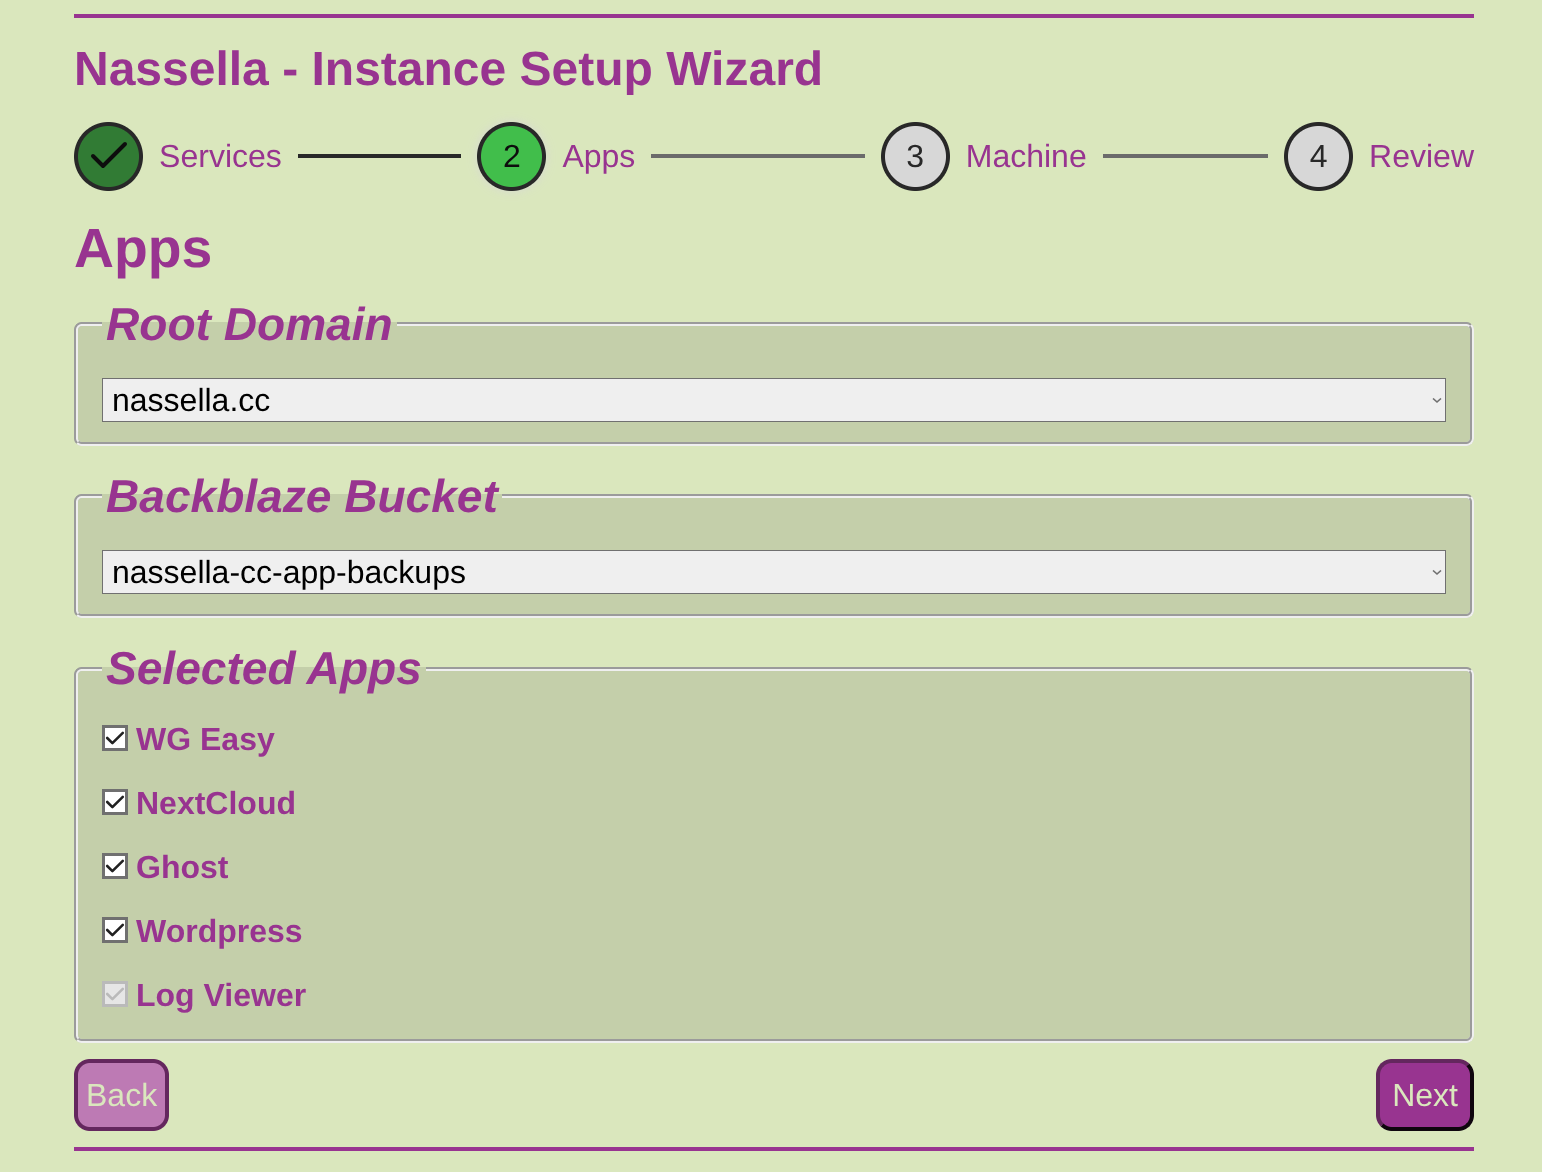Click the disabled Log Viewer checkbox
Screen dimensions: 1542x1172
point(115,994)
